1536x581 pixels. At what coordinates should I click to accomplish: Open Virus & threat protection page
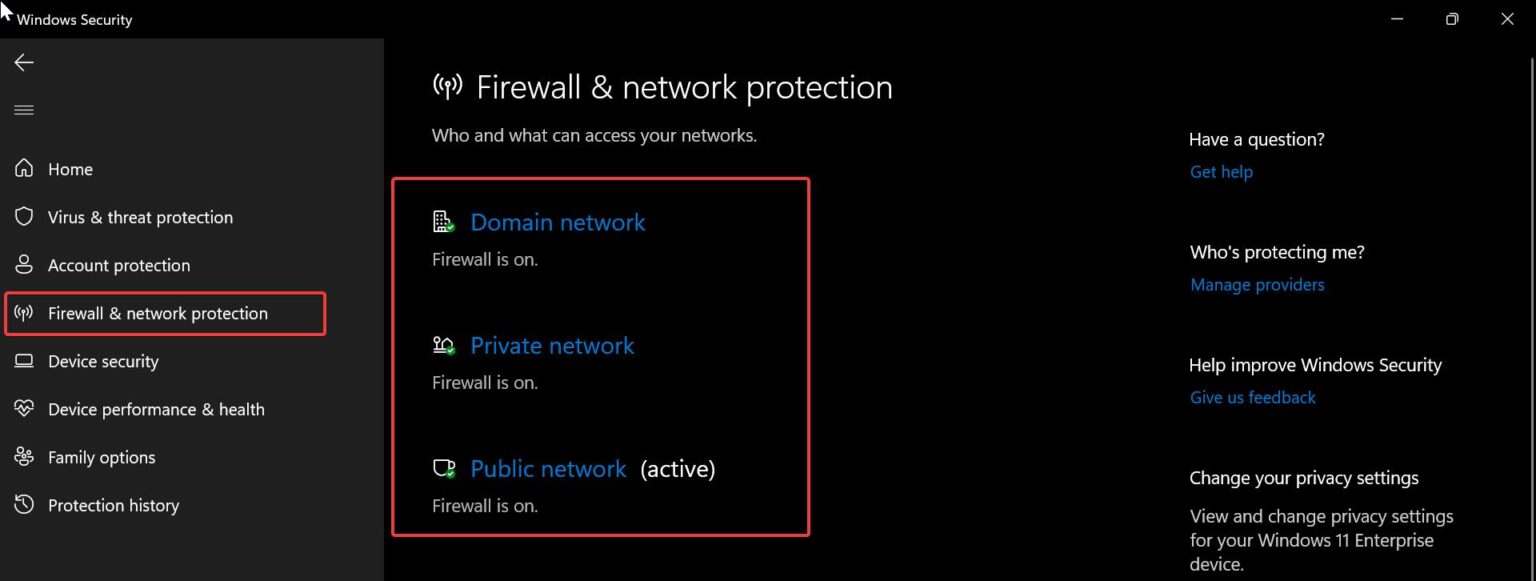[140, 217]
